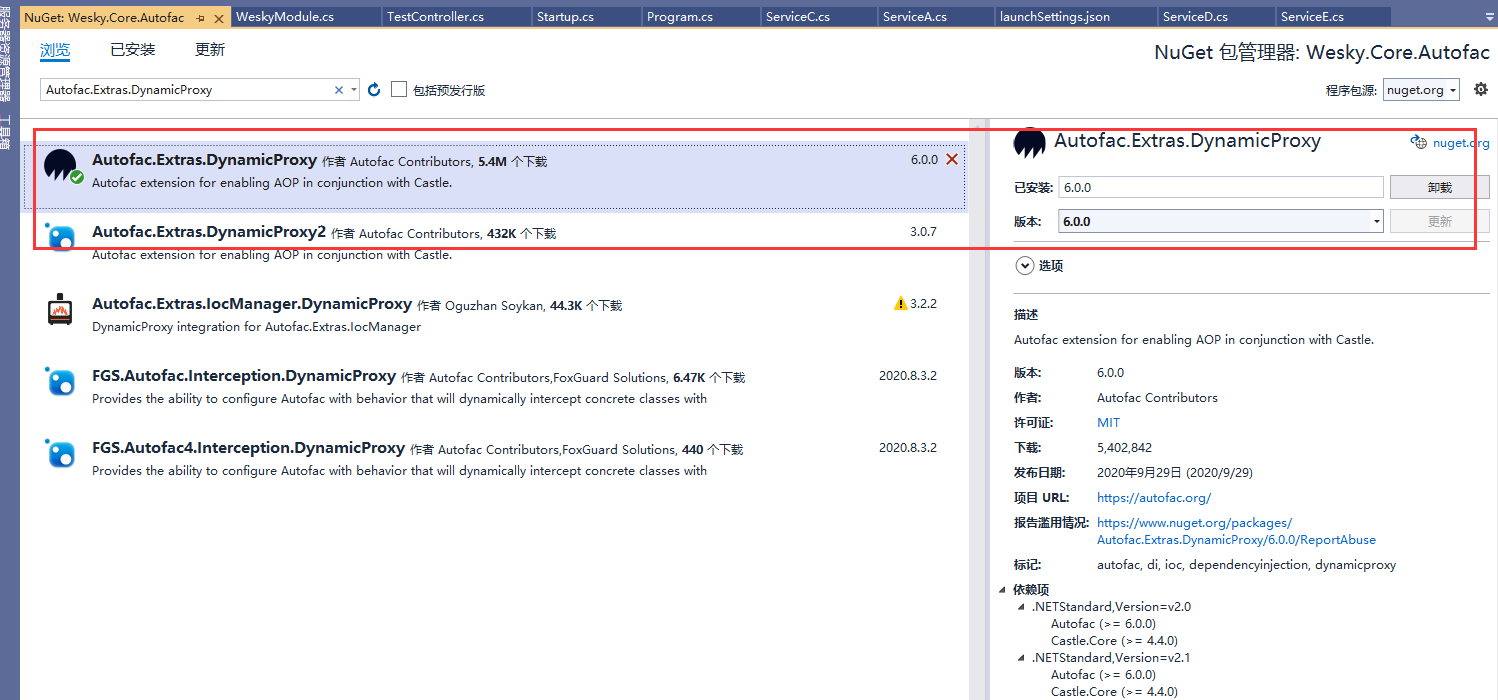Click the Autofac logo in detail pane header

[1030, 143]
